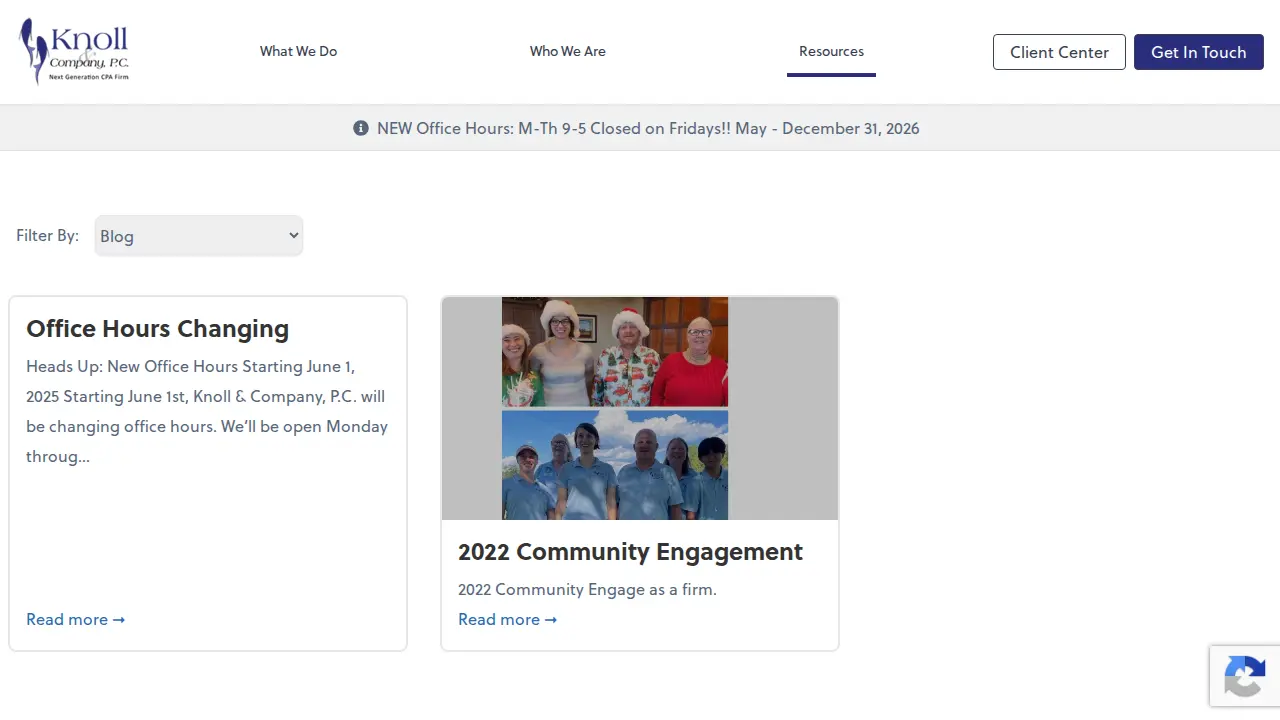
Task: Click the NEW Office Hours announcement text
Action: click(x=648, y=128)
